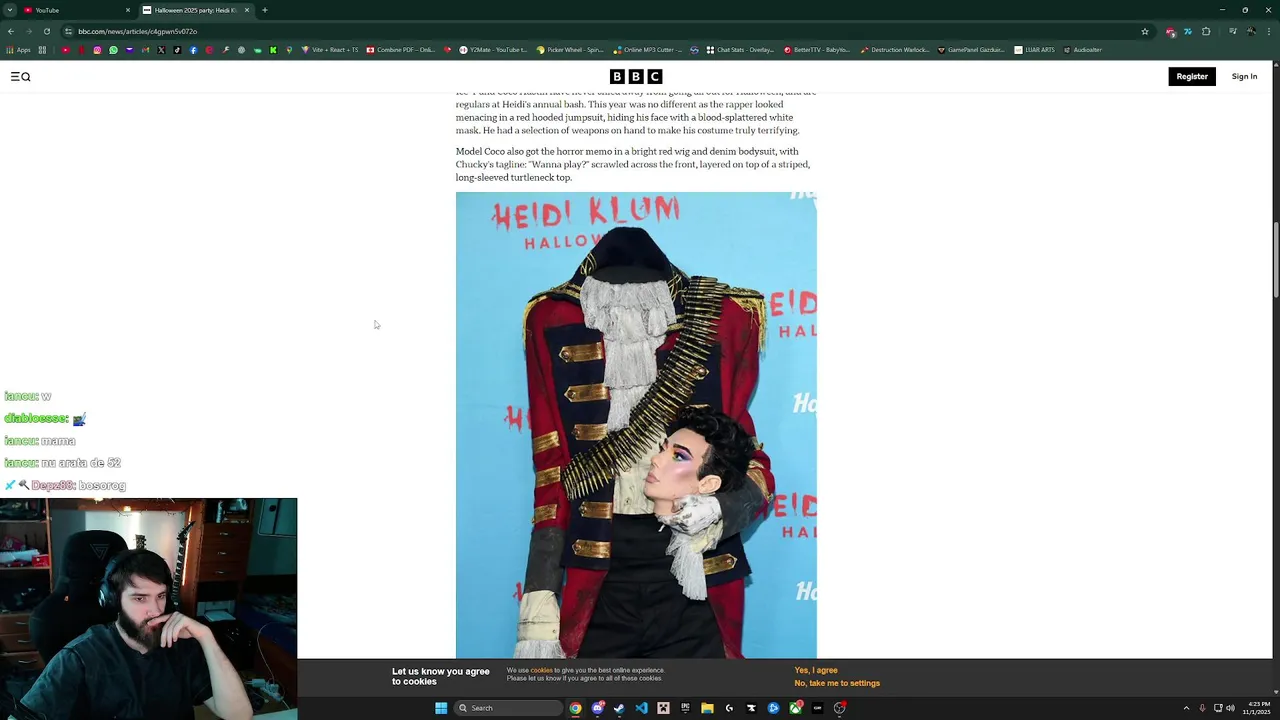Click the BBC logo in the header
The height and width of the screenshot is (720, 1280).
[x=636, y=76]
